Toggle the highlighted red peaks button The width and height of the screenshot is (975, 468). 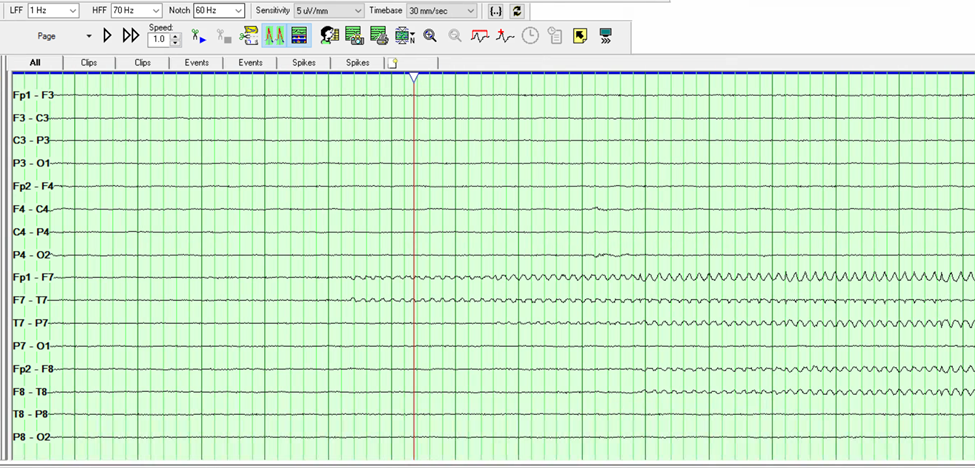coord(274,36)
